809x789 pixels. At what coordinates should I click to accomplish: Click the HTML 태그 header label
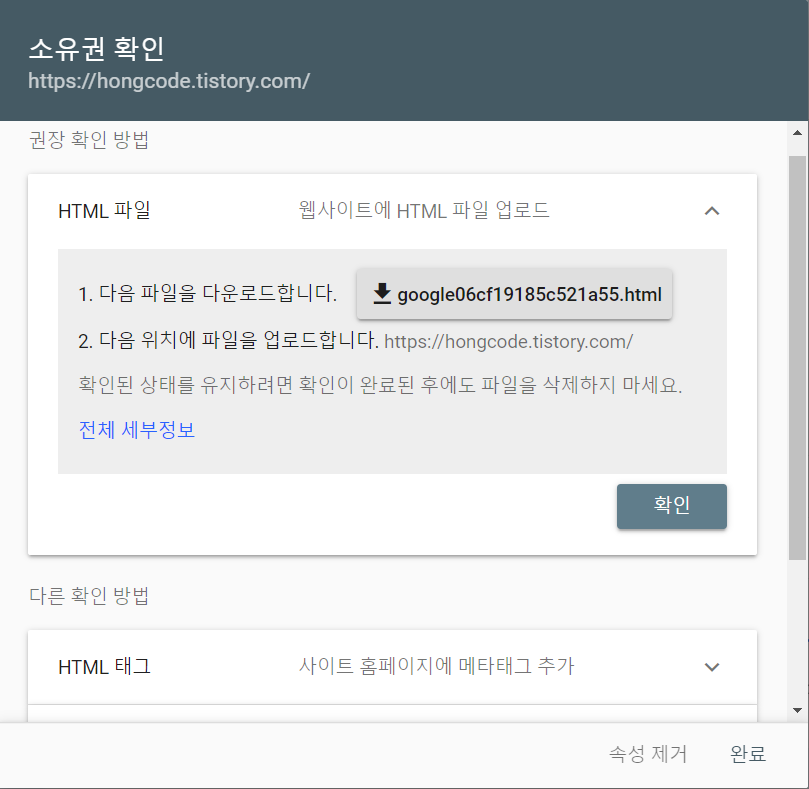[x=104, y=667]
